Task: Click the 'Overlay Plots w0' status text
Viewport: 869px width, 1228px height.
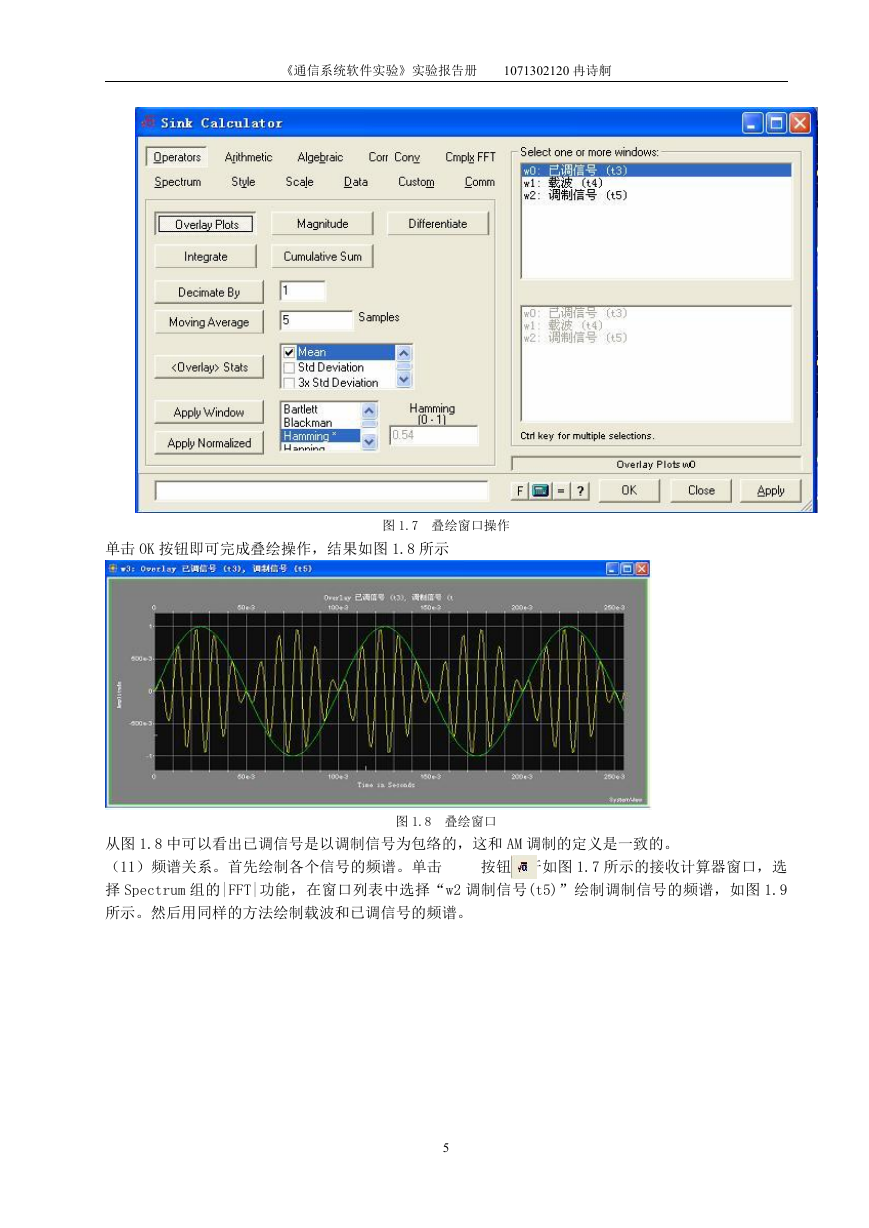Action: (x=656, y=464)
